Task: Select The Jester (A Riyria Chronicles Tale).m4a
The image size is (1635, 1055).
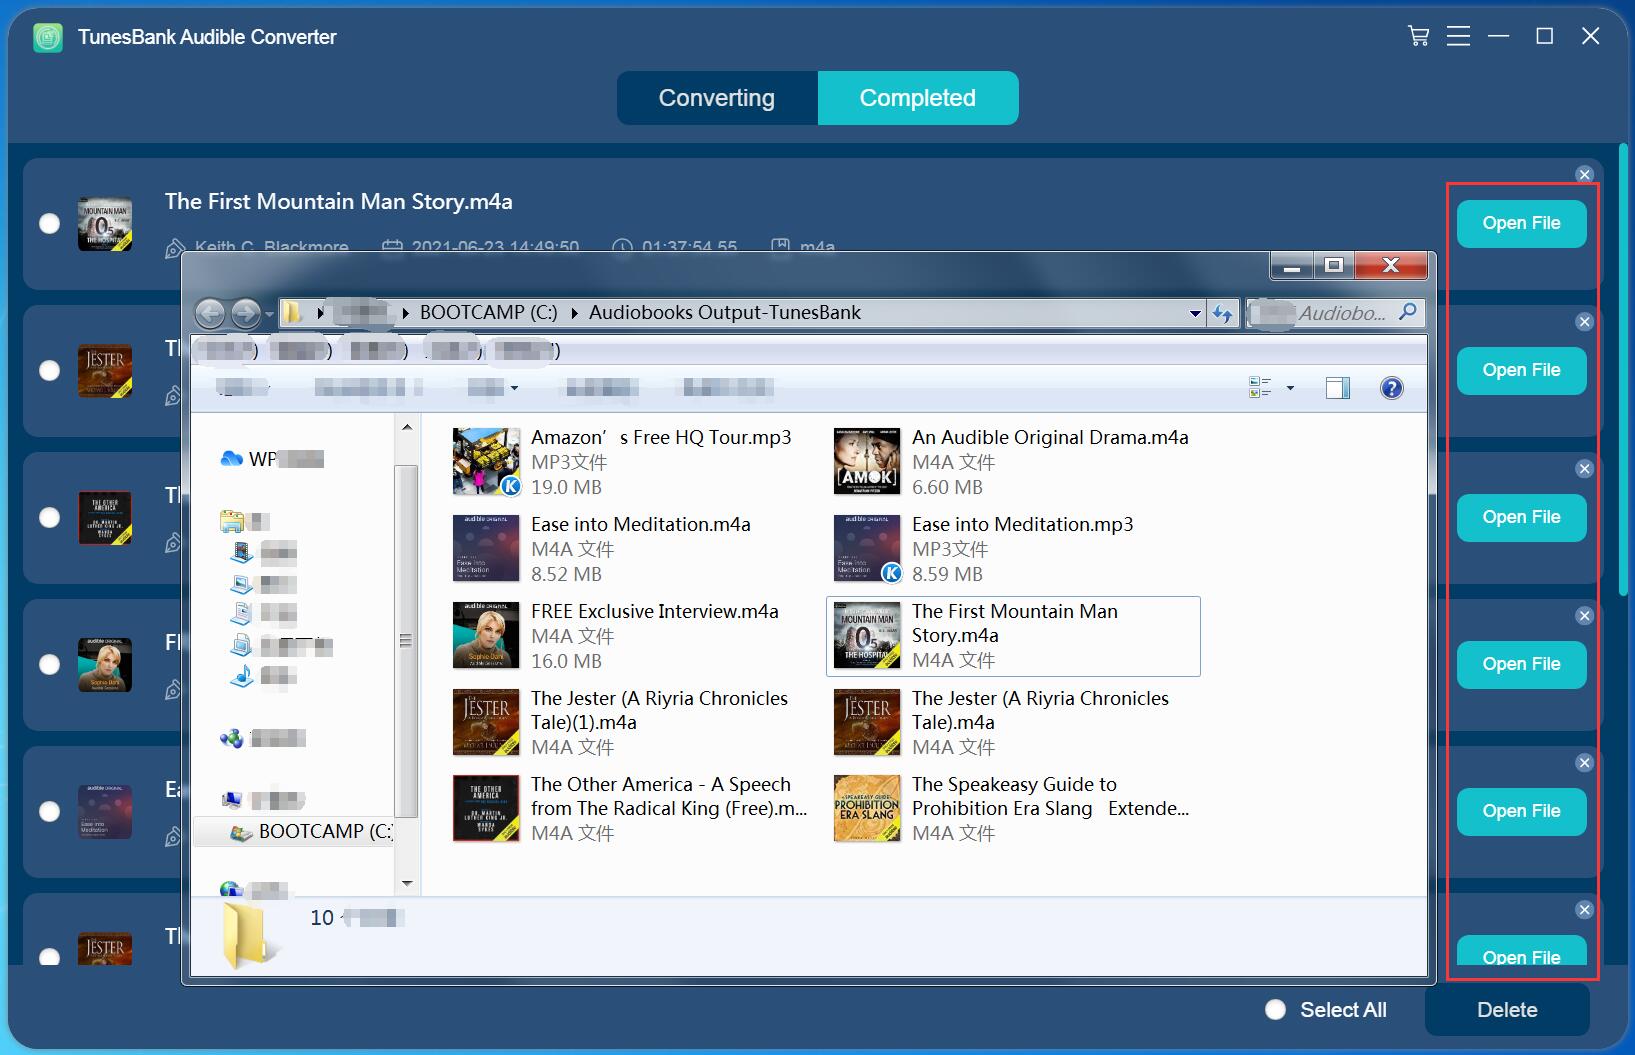Action: click(x=1013, y=722)
